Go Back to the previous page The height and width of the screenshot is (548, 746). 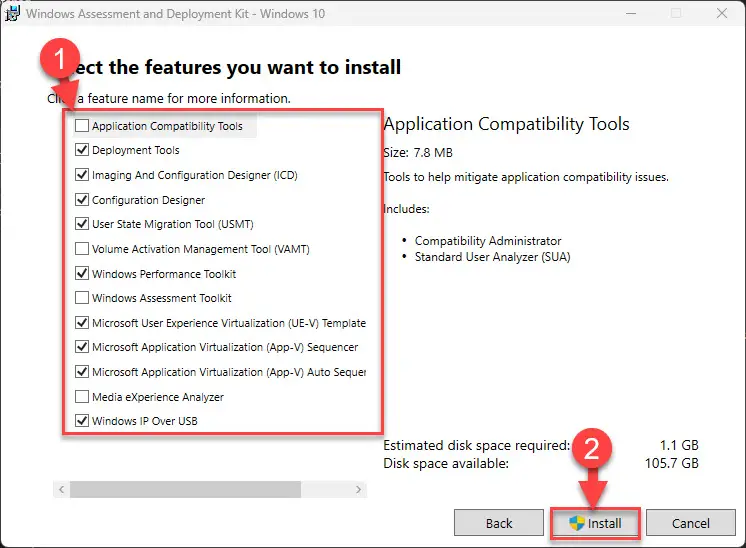click(499, 523)
